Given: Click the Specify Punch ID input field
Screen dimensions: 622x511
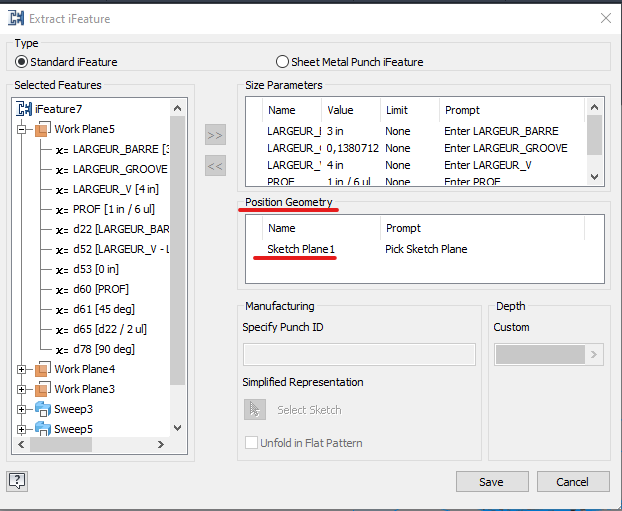Looking at the screenshot, I should [359, 355].
